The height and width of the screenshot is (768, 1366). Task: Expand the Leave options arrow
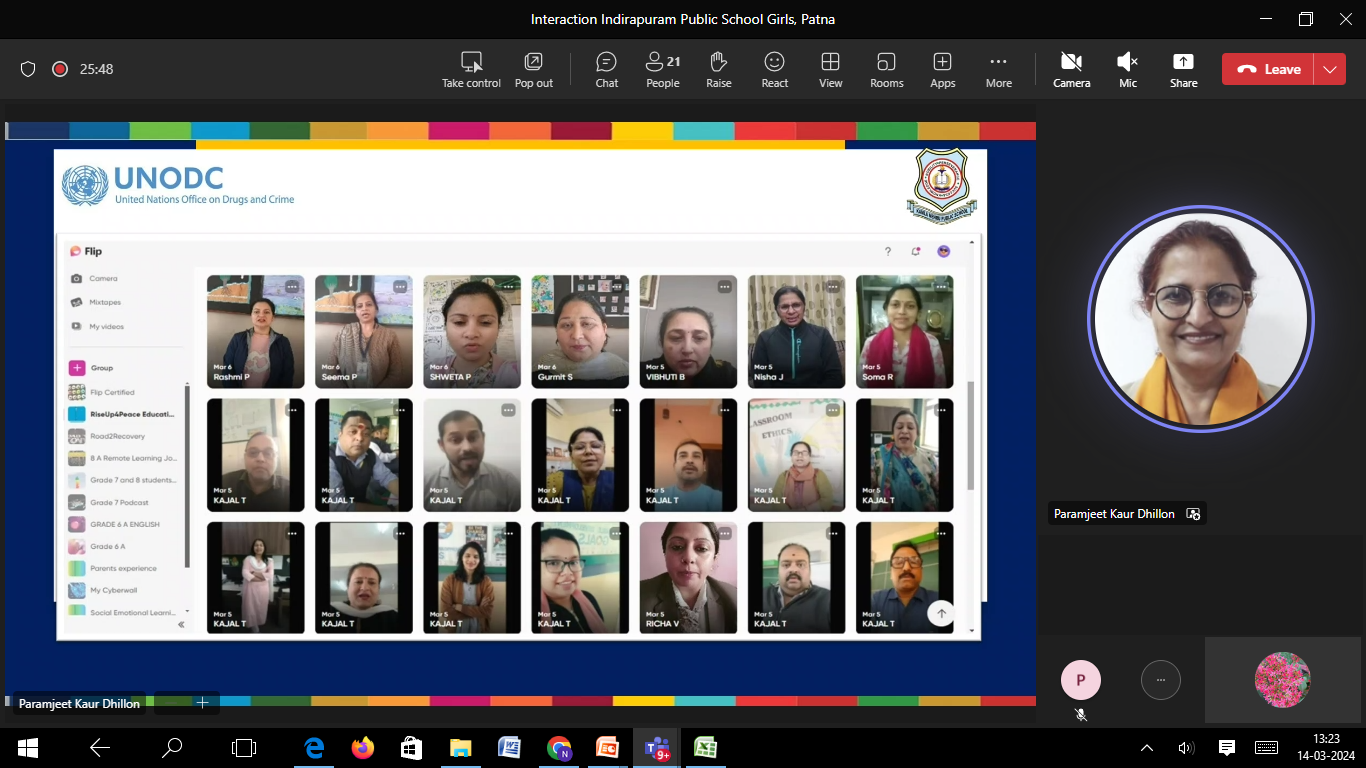[x=1329, y=69]
